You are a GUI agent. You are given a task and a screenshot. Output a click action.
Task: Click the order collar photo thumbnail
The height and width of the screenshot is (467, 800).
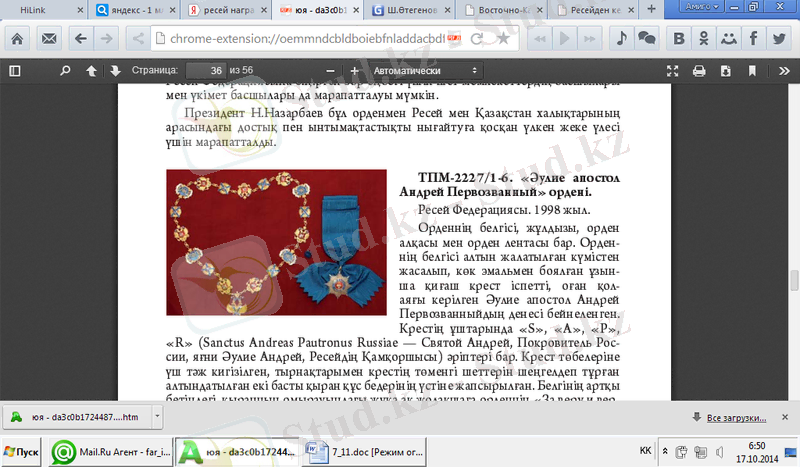pos(276,242)
